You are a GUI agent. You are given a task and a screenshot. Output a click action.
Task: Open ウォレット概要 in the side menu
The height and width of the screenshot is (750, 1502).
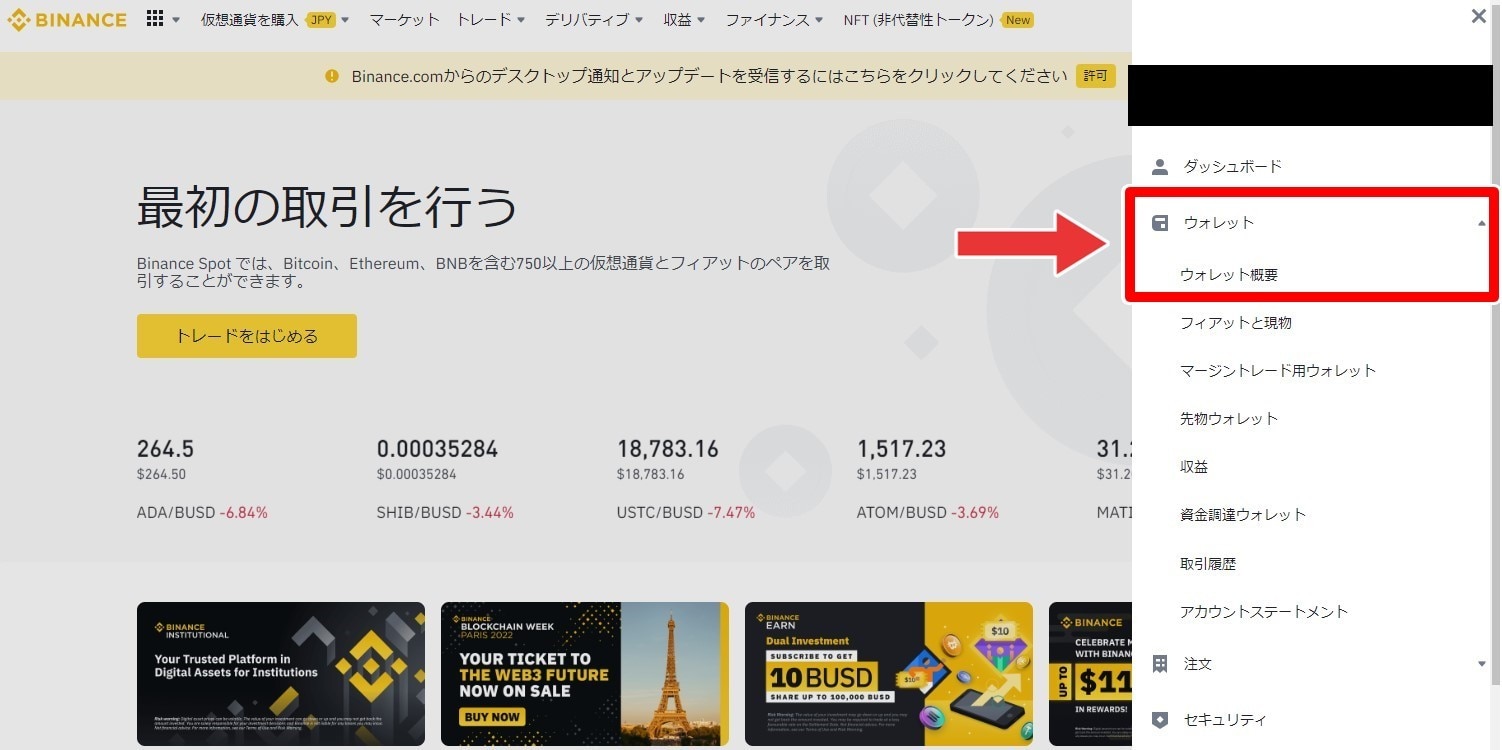click(1229, 274)
